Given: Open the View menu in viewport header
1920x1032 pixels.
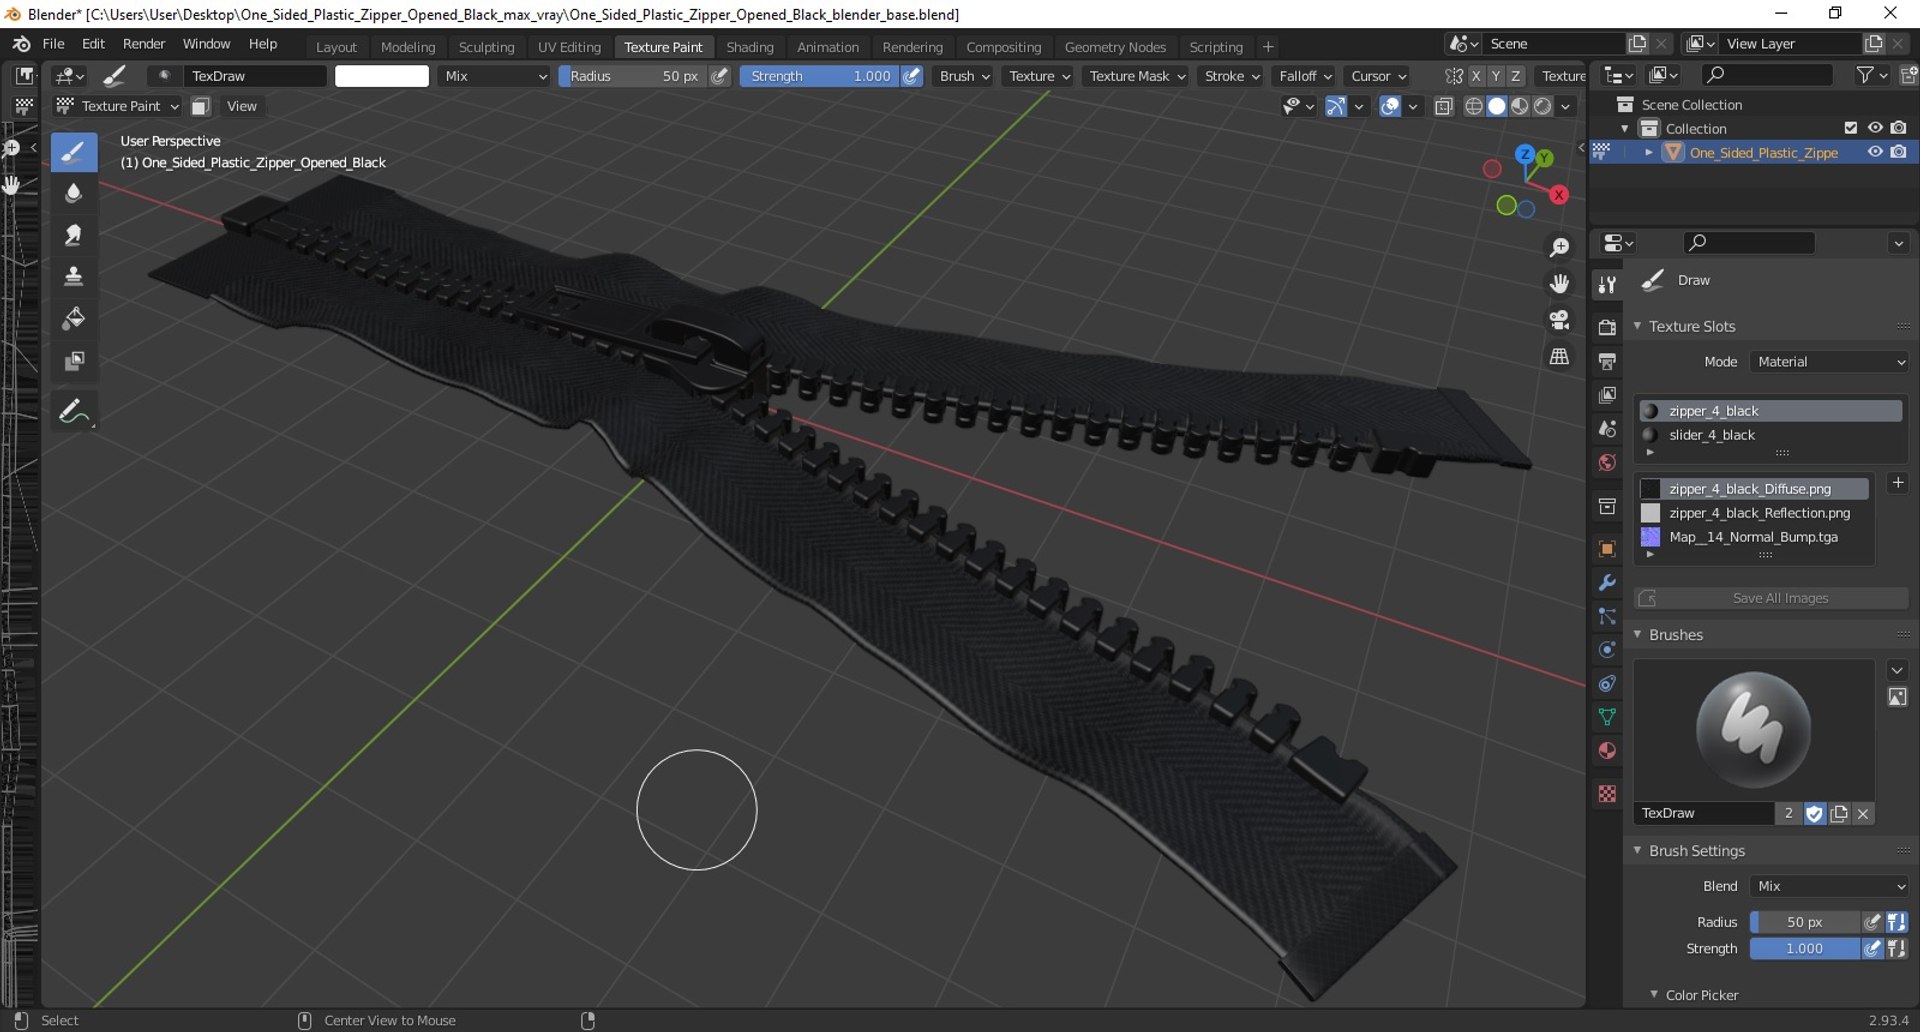Looking at the screenshot, I should pyautogui.click(x=241, y=106).
